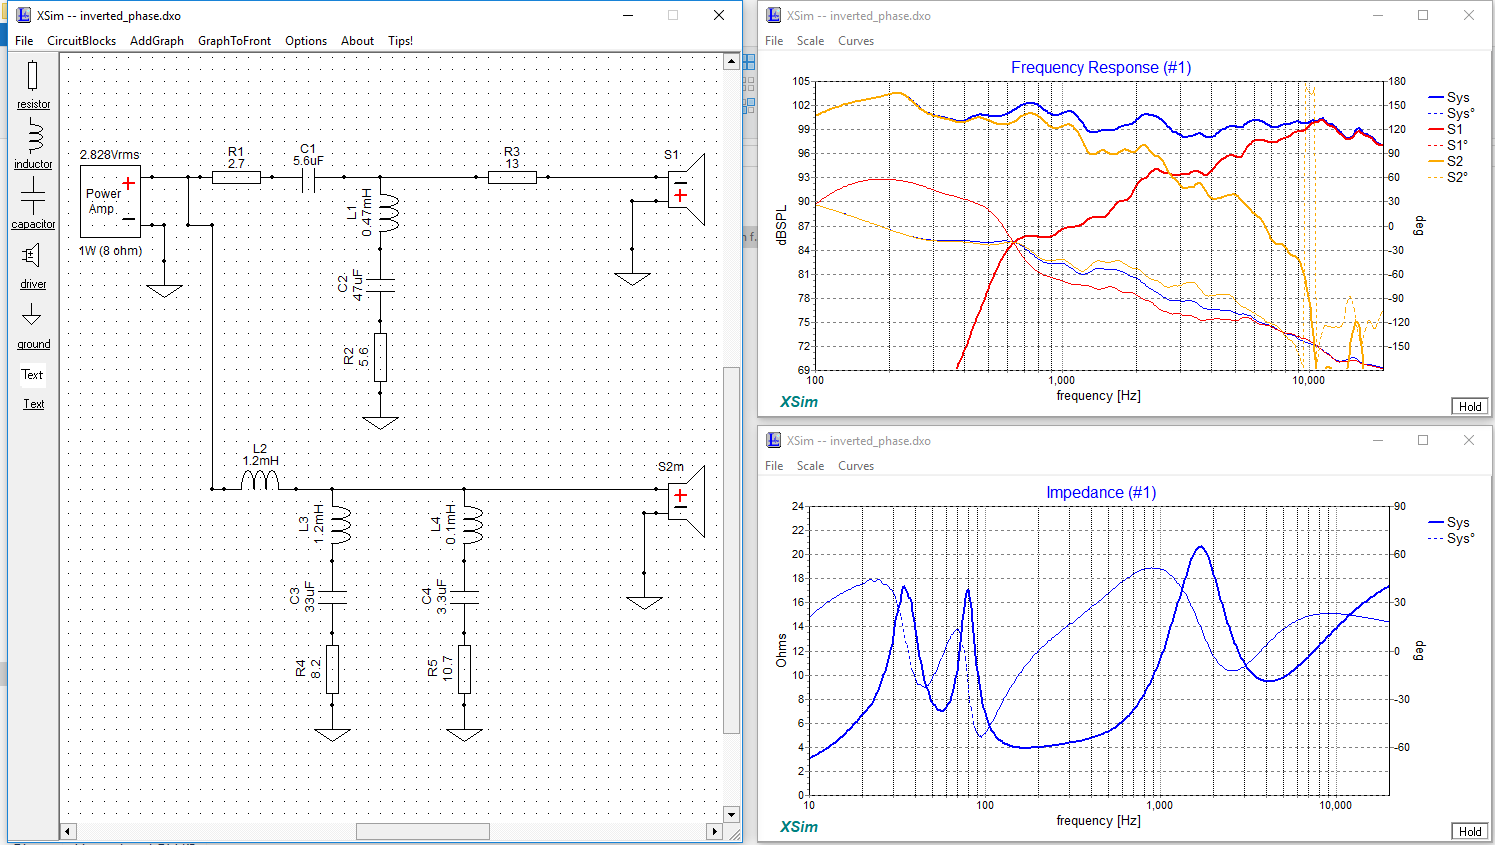This screenshot has width=1495, height=845.
Task: Select driver S1 speaker symbol
Action: [x=687, y=188]
